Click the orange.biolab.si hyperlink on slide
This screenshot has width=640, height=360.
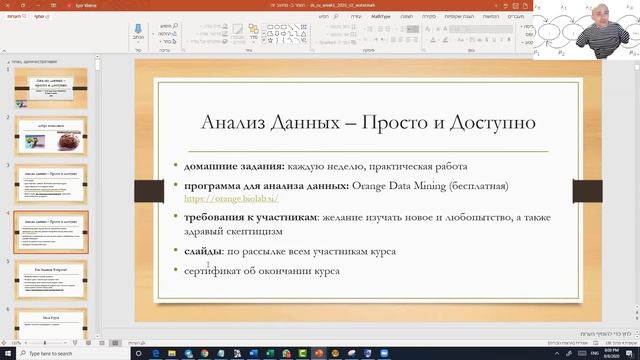coord(231,199)
